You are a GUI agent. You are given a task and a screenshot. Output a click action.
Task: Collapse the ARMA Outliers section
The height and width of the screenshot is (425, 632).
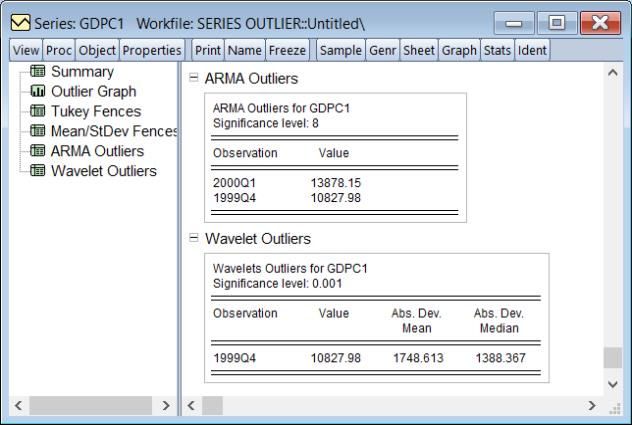coord(193,78)
